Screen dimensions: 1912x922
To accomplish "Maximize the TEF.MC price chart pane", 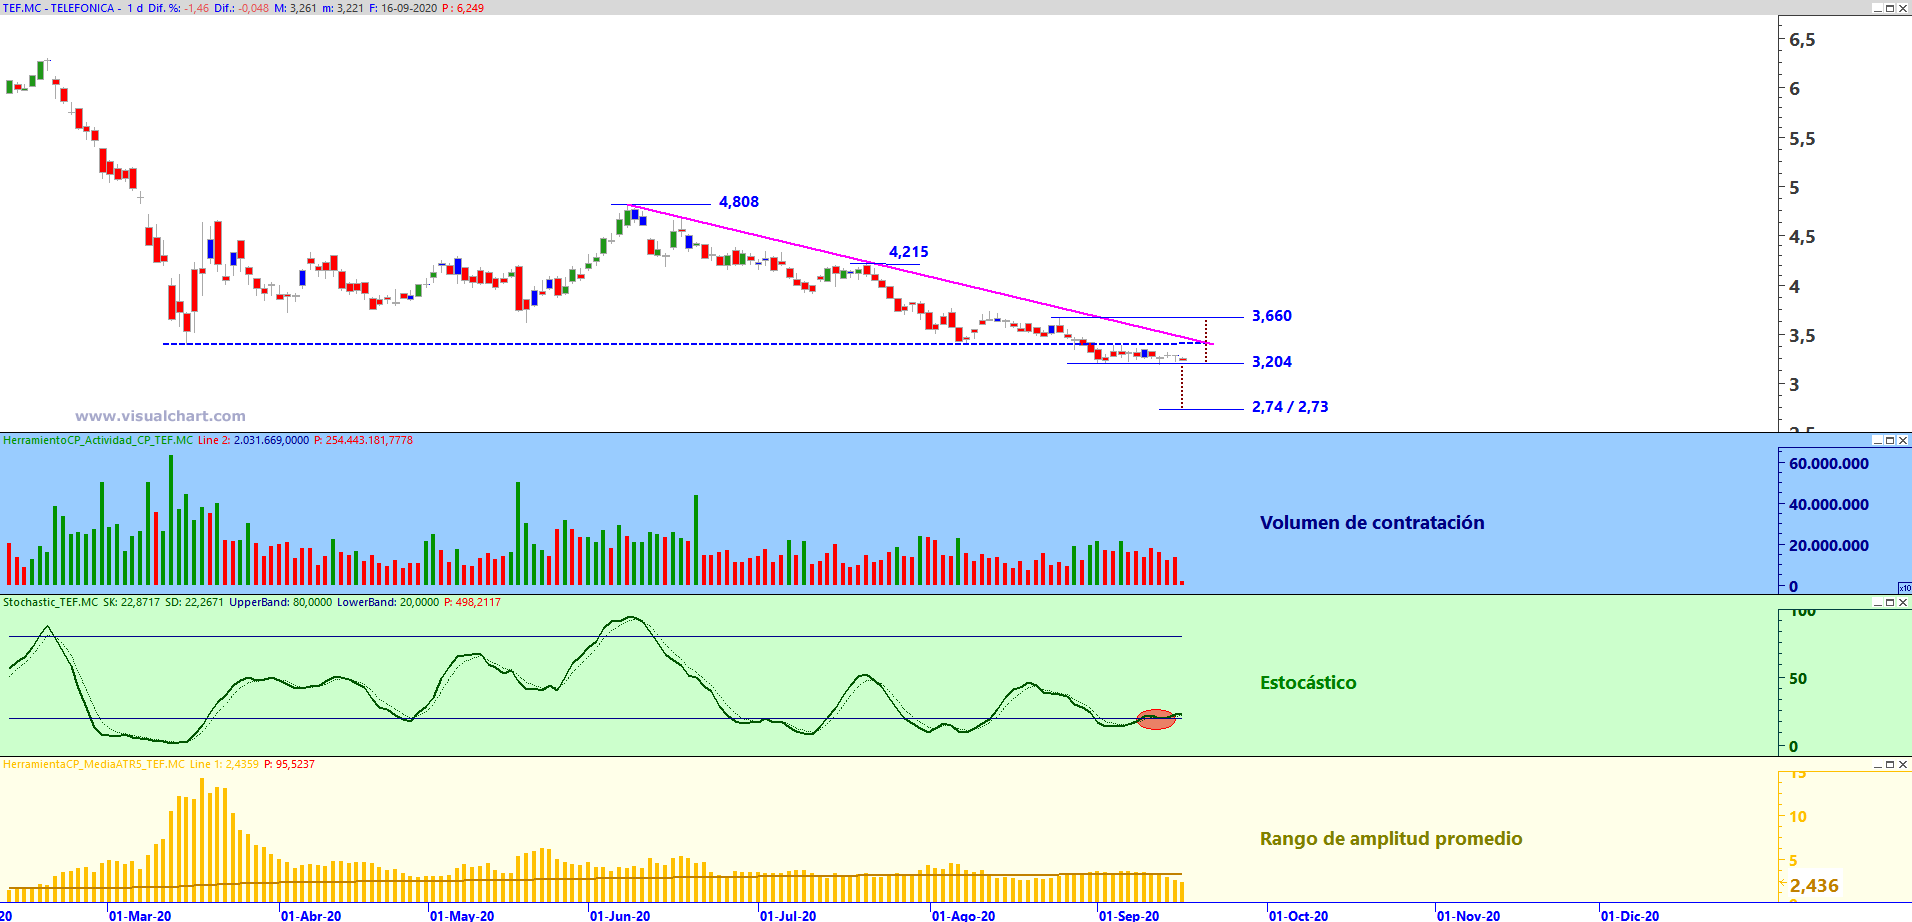I will click(x=1890, y=8).
